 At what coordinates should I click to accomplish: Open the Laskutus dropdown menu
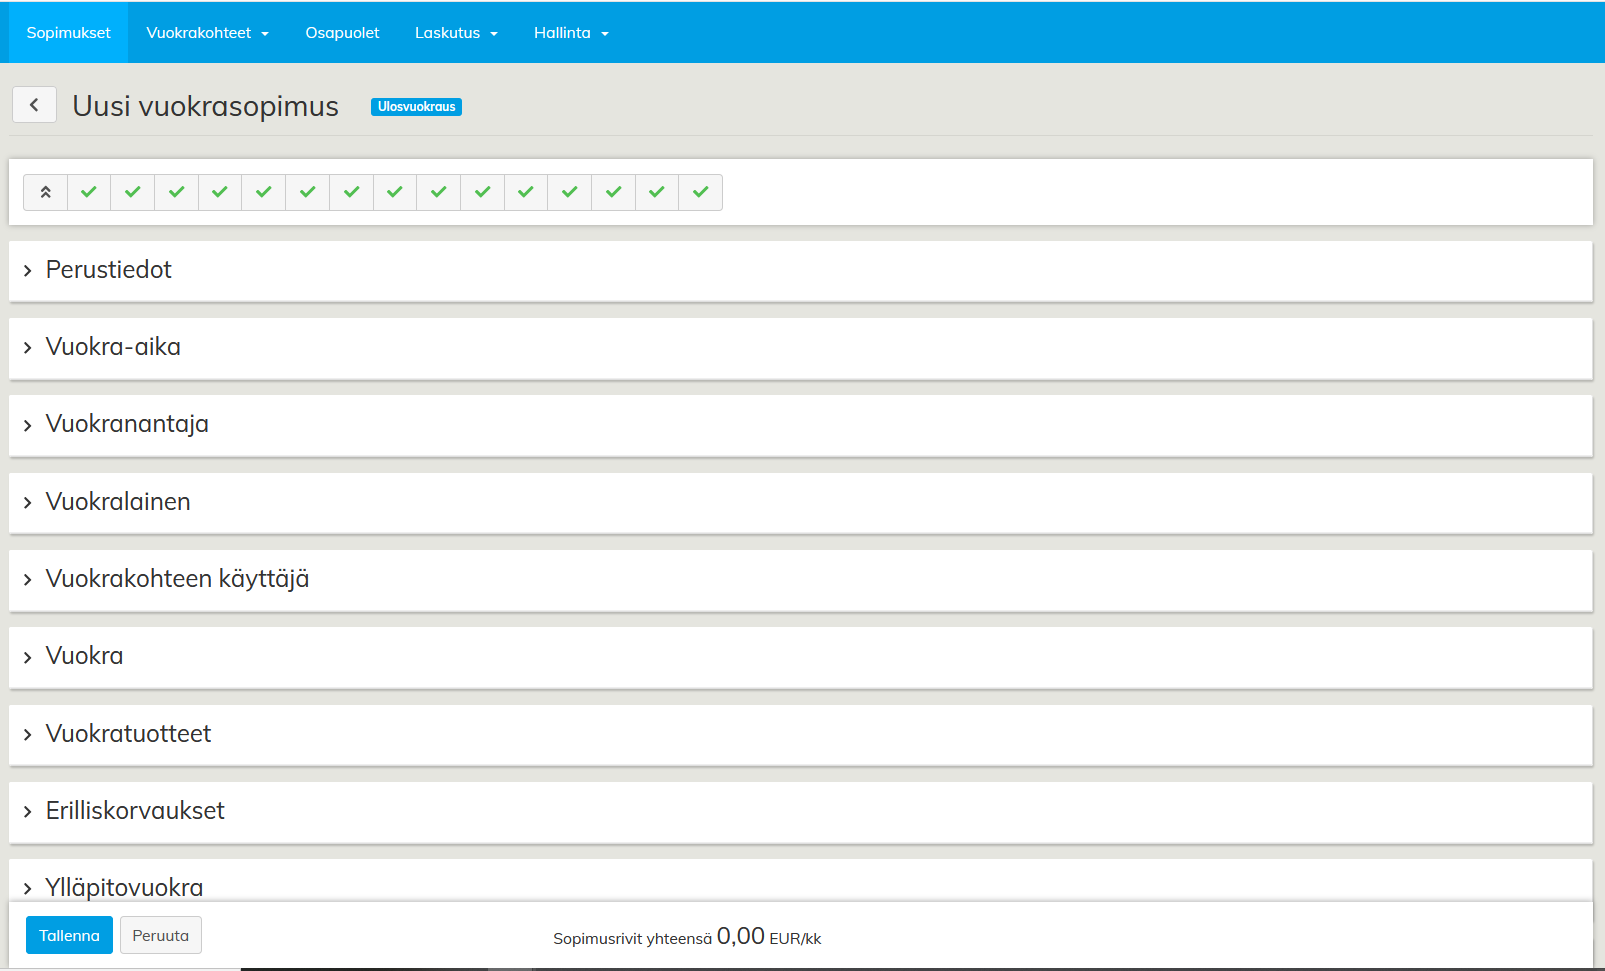point(456,33)
